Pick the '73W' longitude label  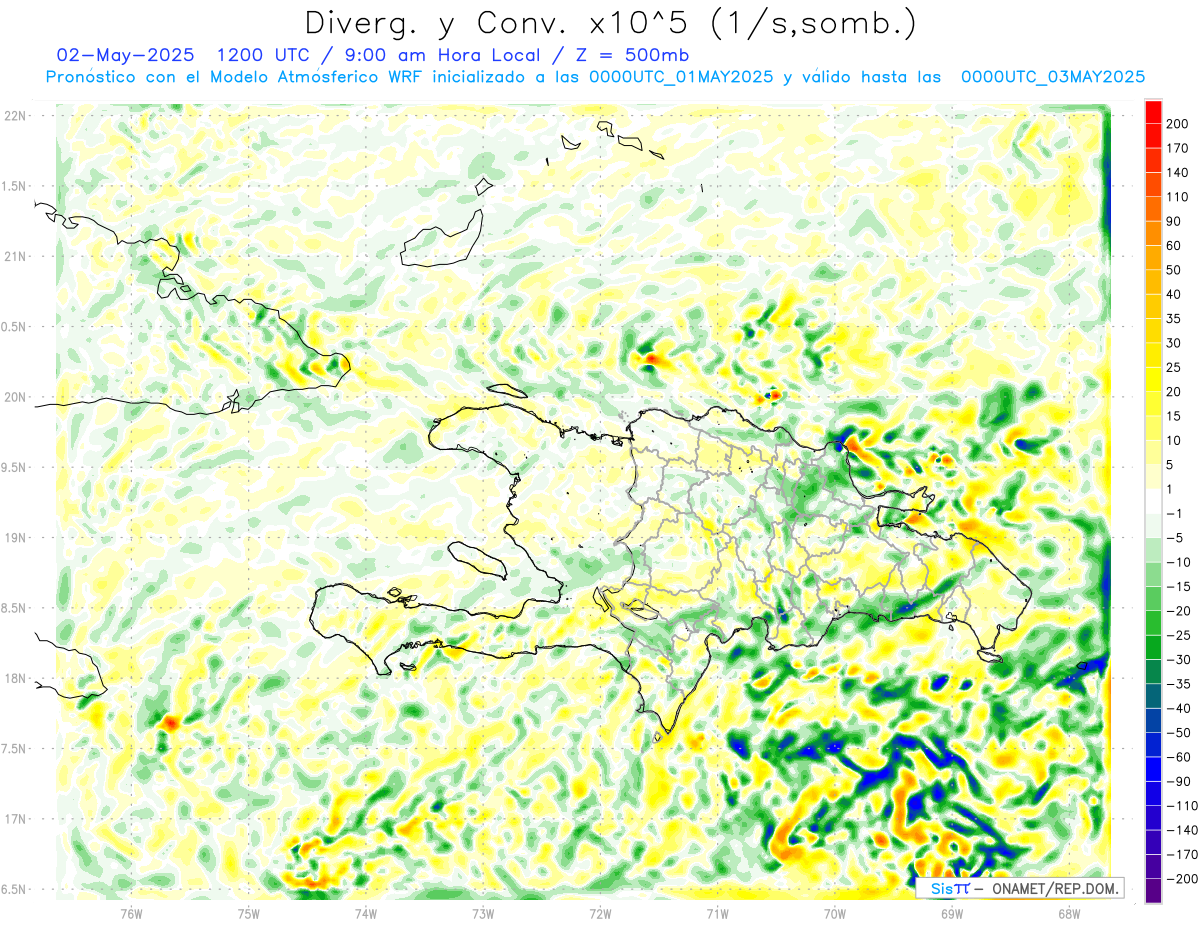click(x=483, y=912)
